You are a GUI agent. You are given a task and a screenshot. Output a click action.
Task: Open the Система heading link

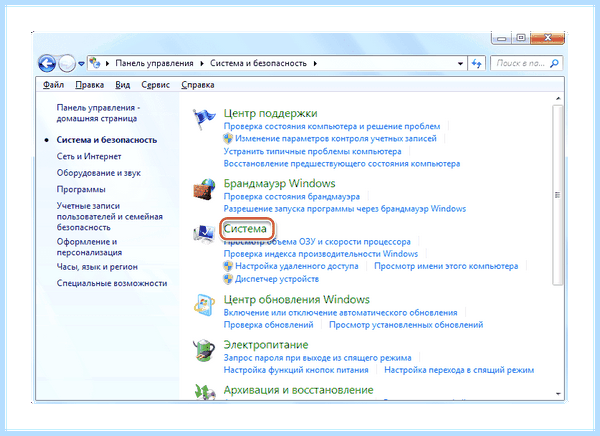tap(245, 229)
